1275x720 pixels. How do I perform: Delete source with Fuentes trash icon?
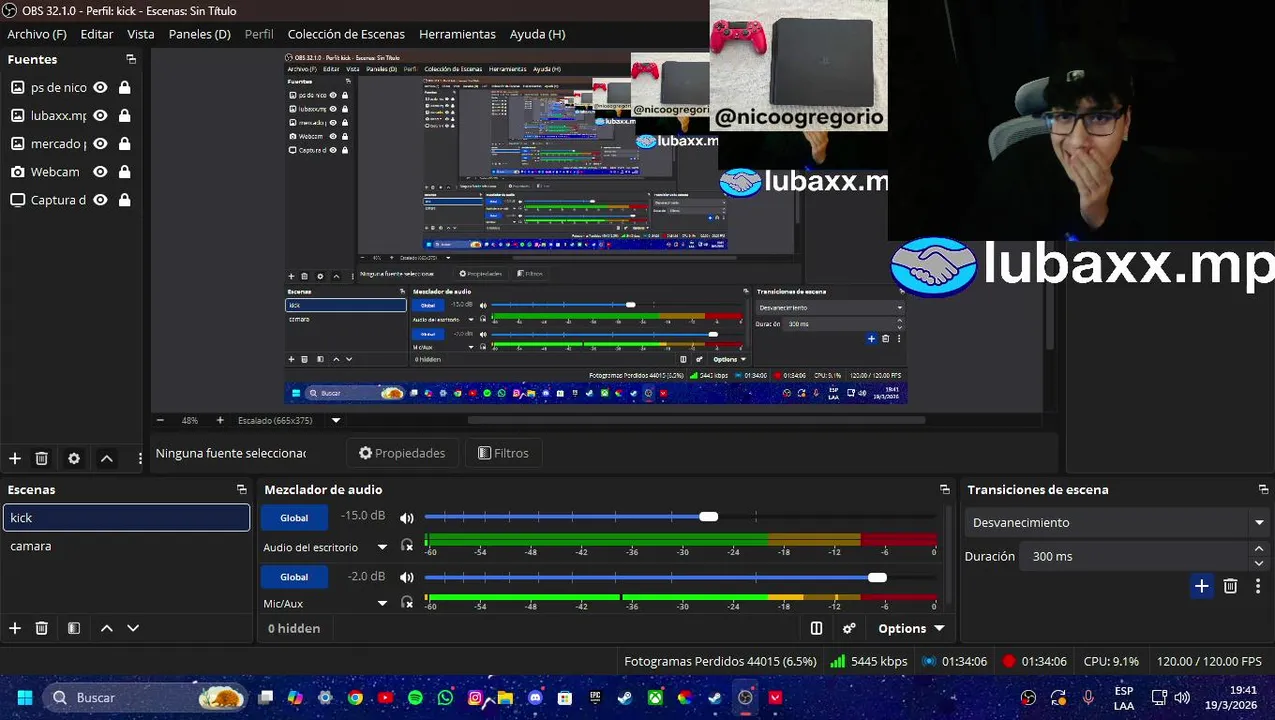click(x=42, y=458)
